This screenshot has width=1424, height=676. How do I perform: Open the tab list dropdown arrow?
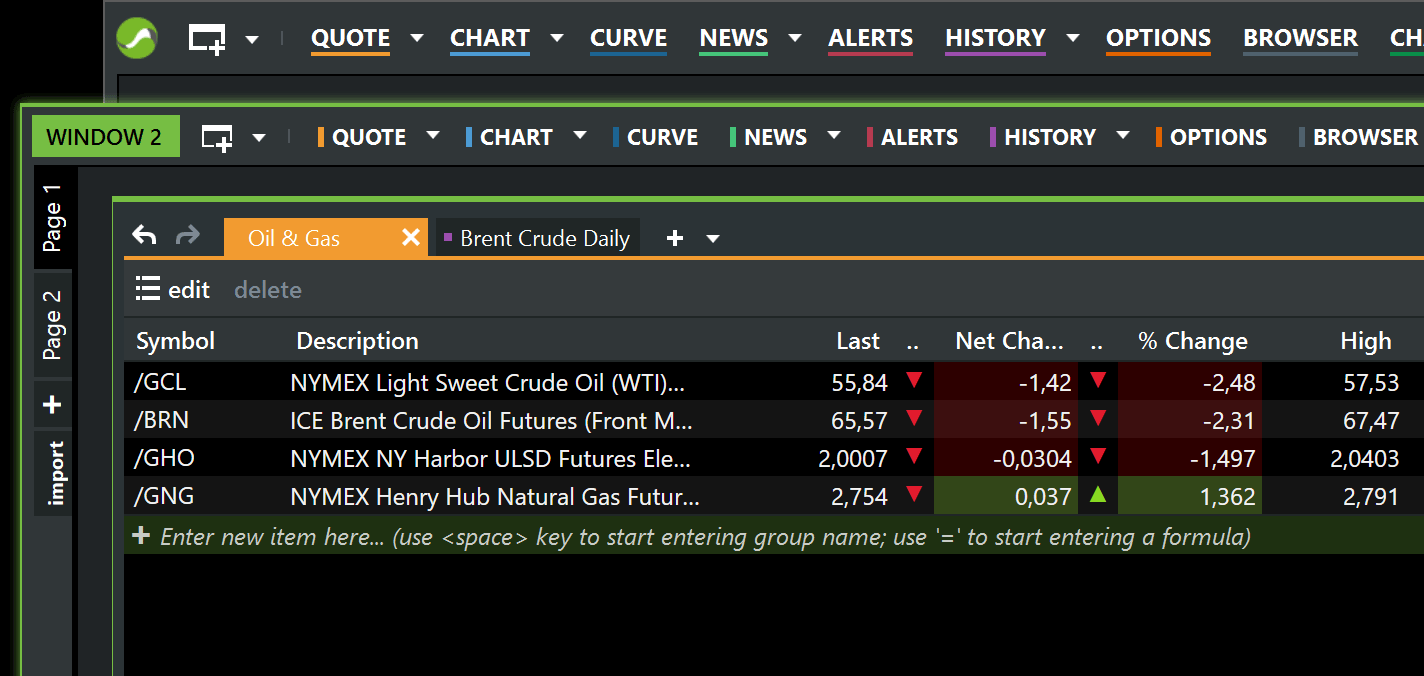(x=713, y=239)
